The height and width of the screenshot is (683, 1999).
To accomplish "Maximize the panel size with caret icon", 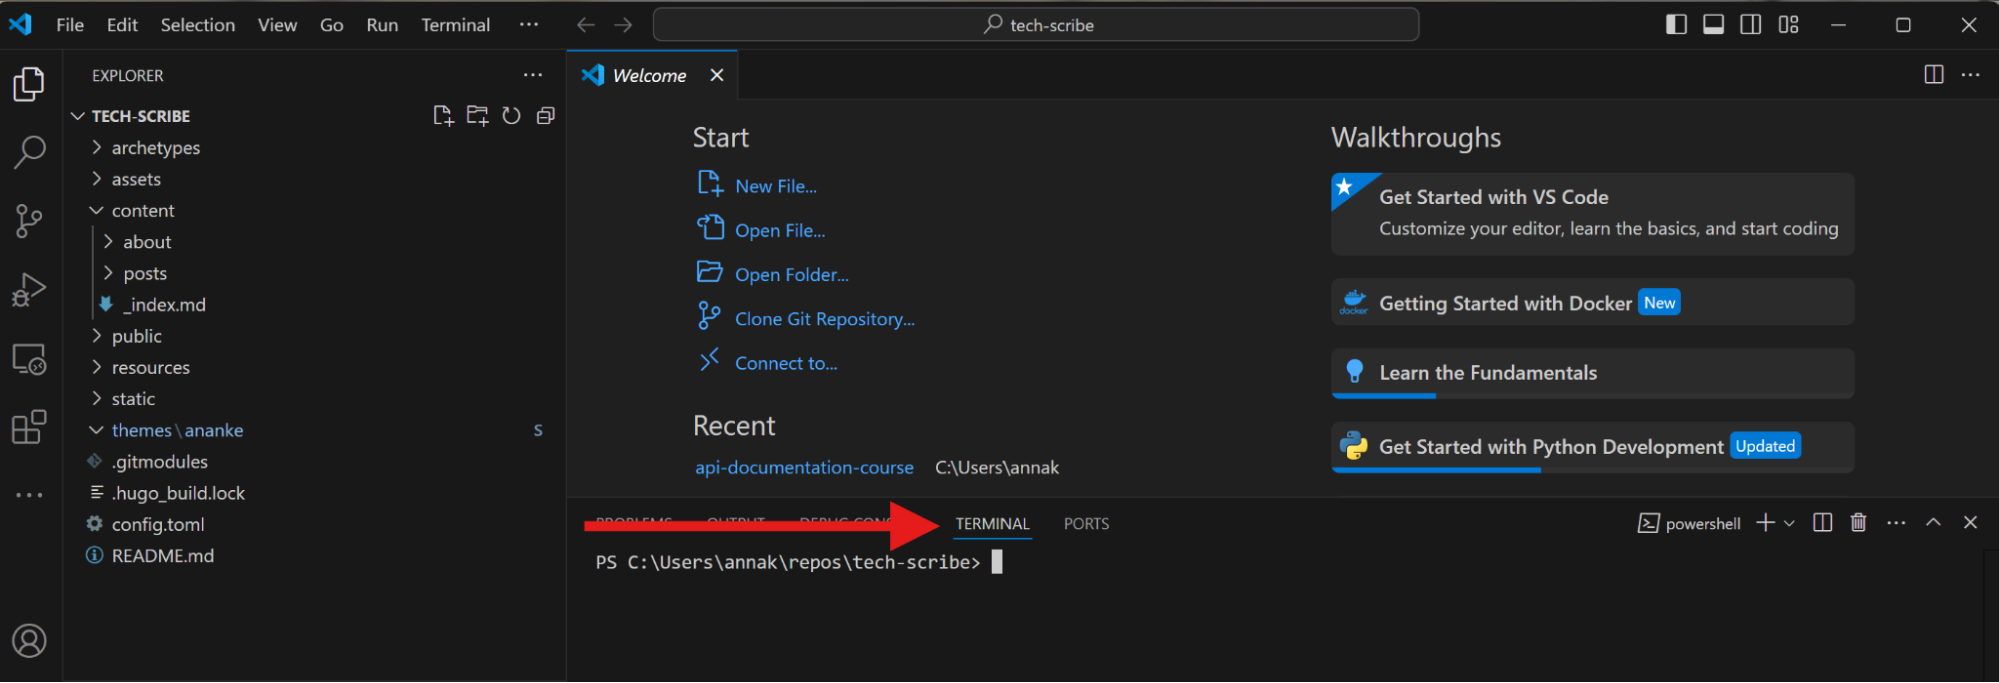I will click(x=1934, y=522).
